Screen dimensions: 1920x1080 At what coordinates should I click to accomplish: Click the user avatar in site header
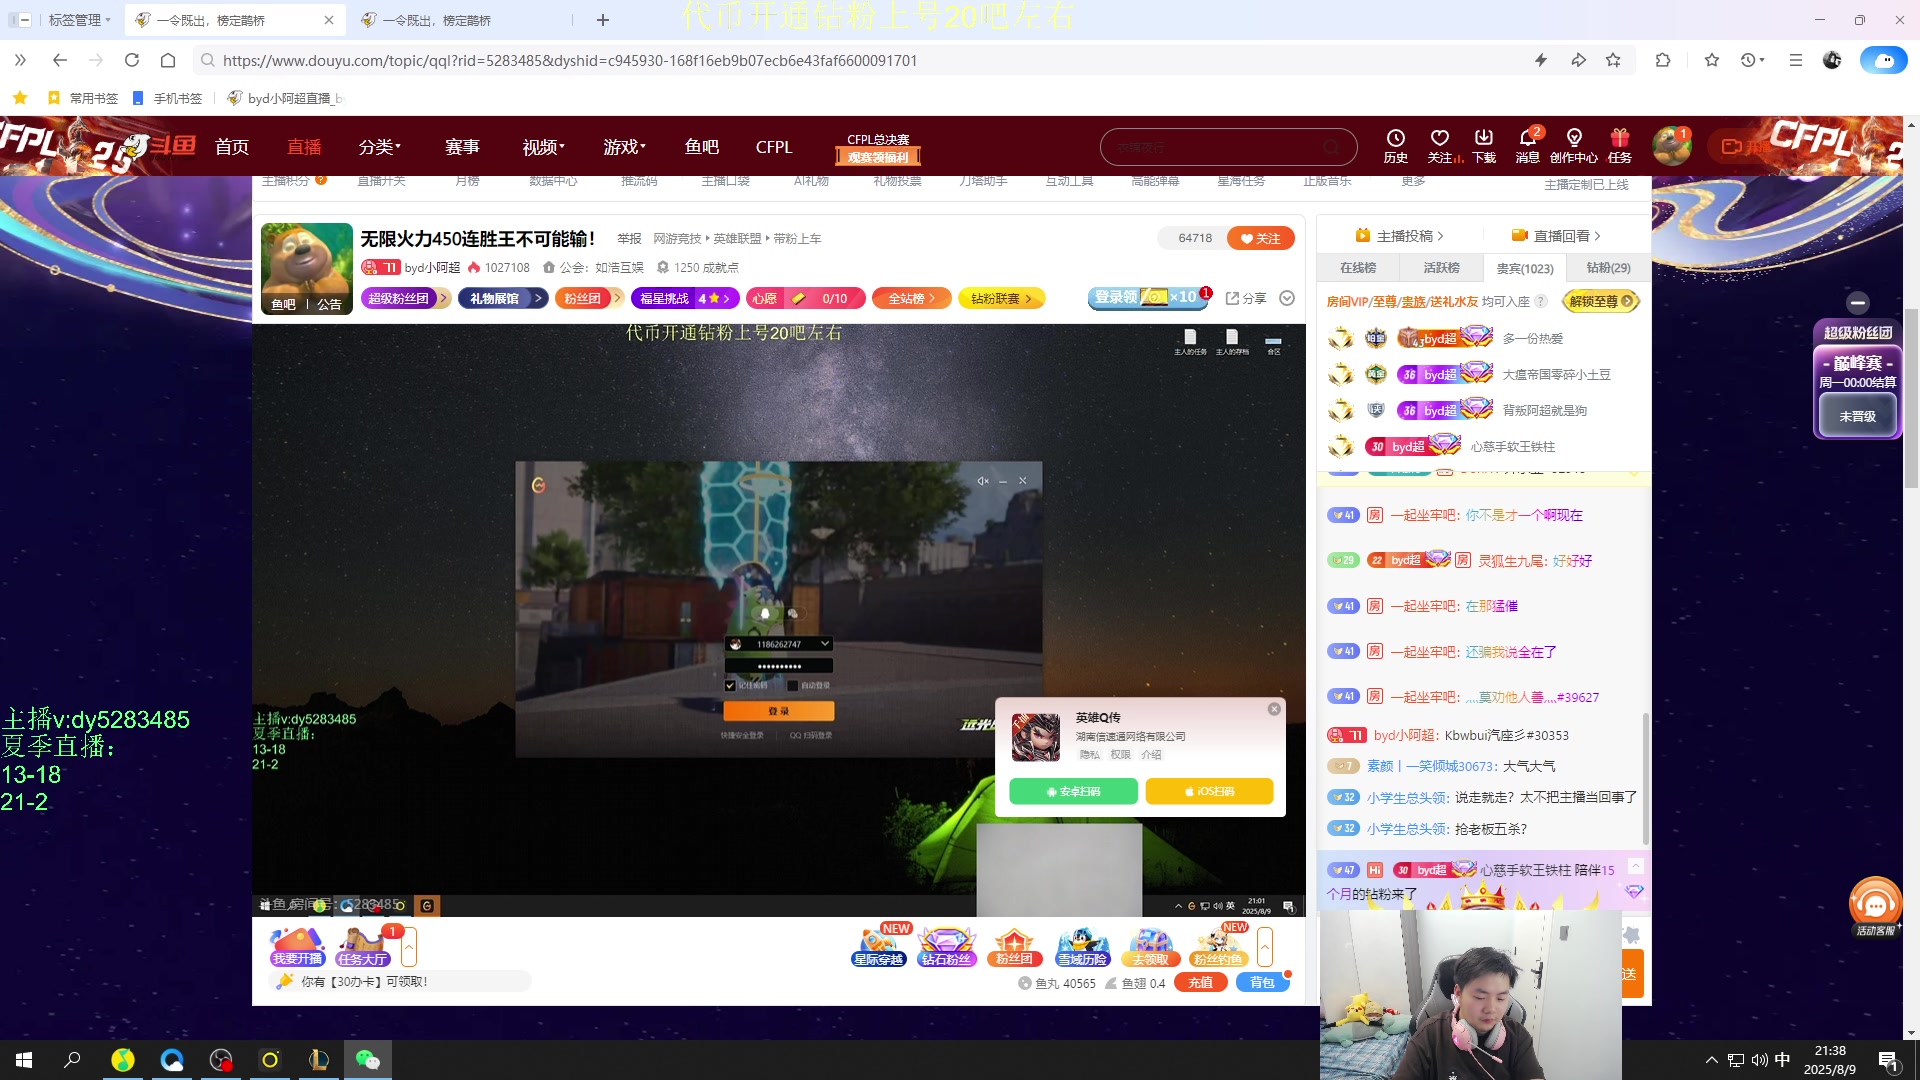1671,146
